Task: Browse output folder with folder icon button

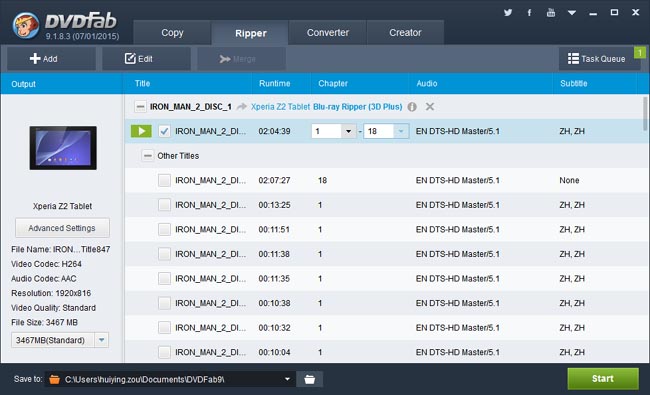Action: 309,379
